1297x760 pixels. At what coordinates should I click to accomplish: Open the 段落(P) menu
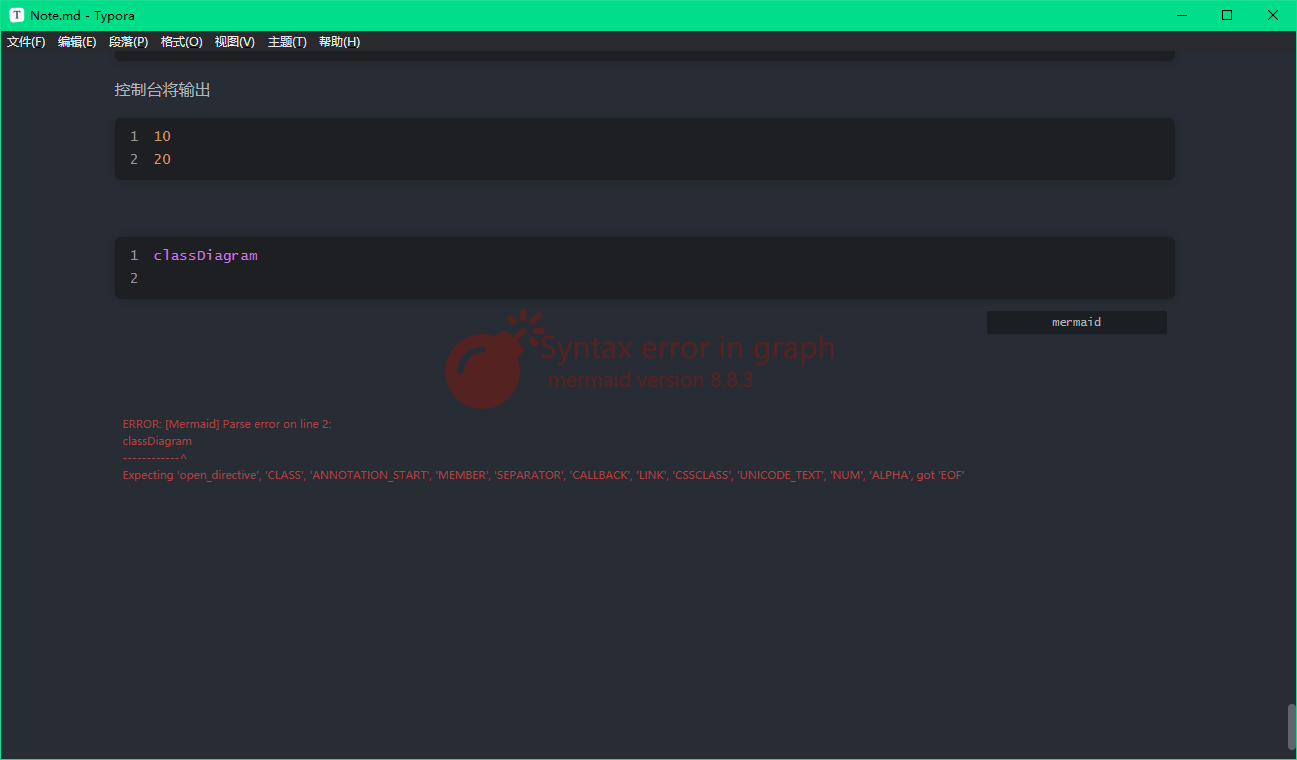[x=129, y=42]
